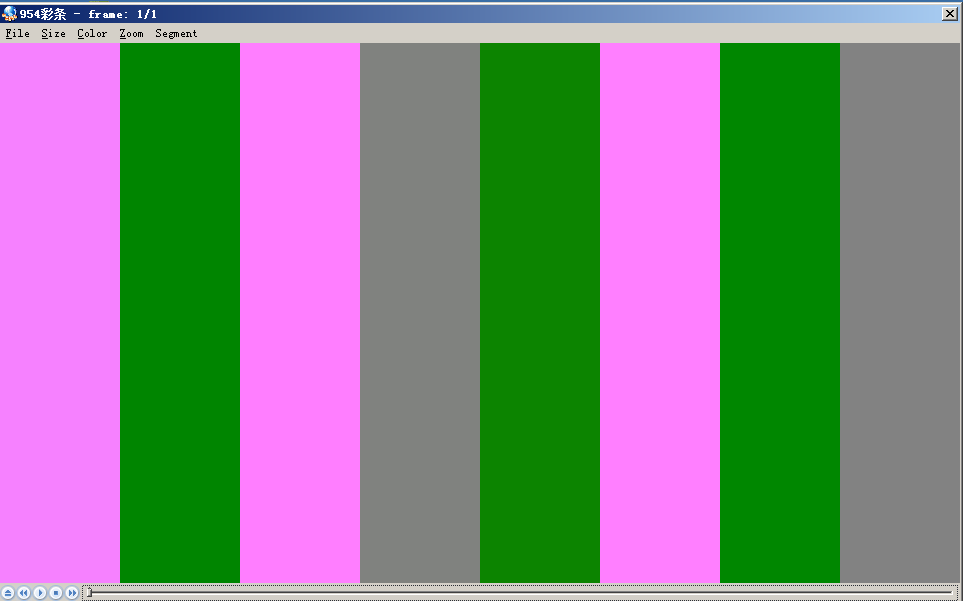Open the Zoom menu
This screenshot has height=601, width=963.
point(131,33)
